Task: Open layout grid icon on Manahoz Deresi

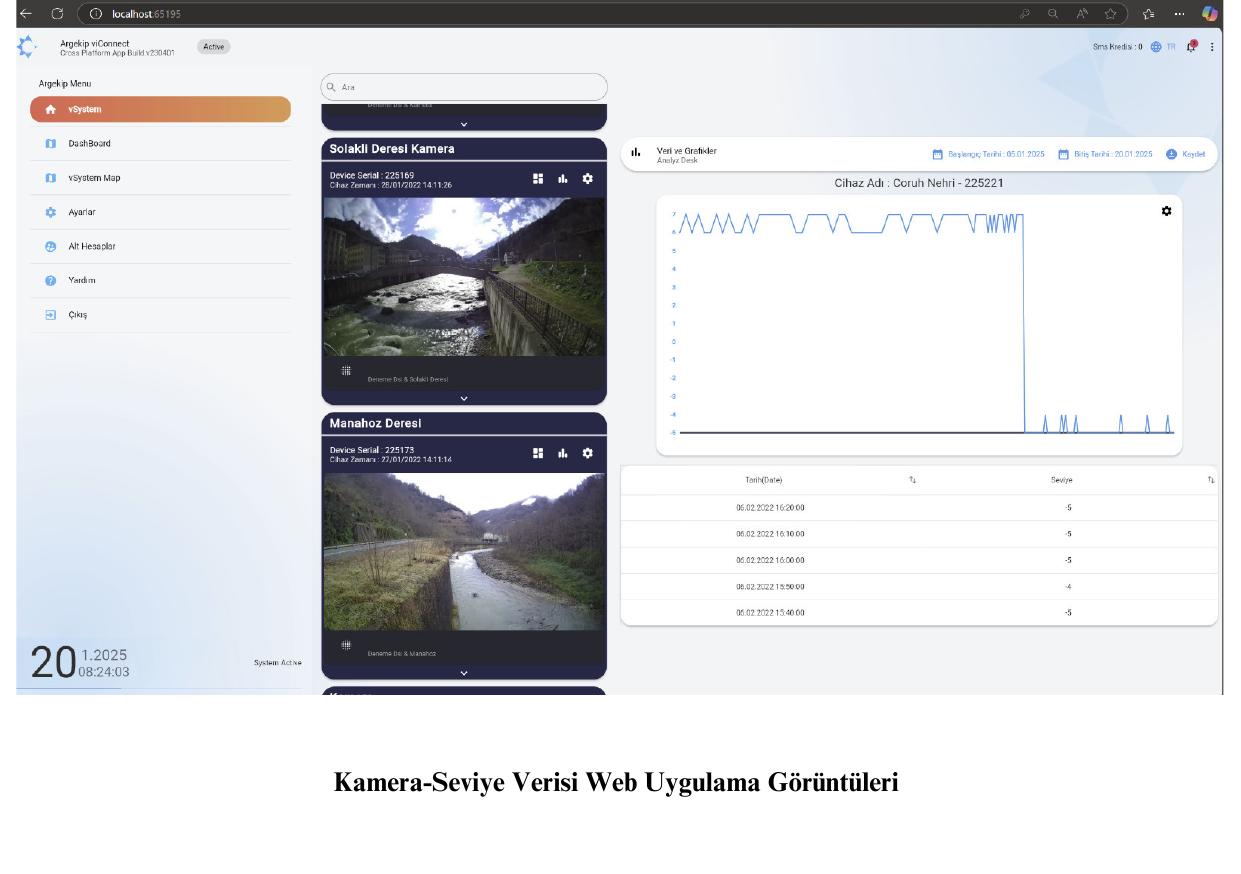Action: [x=538, y=453]
